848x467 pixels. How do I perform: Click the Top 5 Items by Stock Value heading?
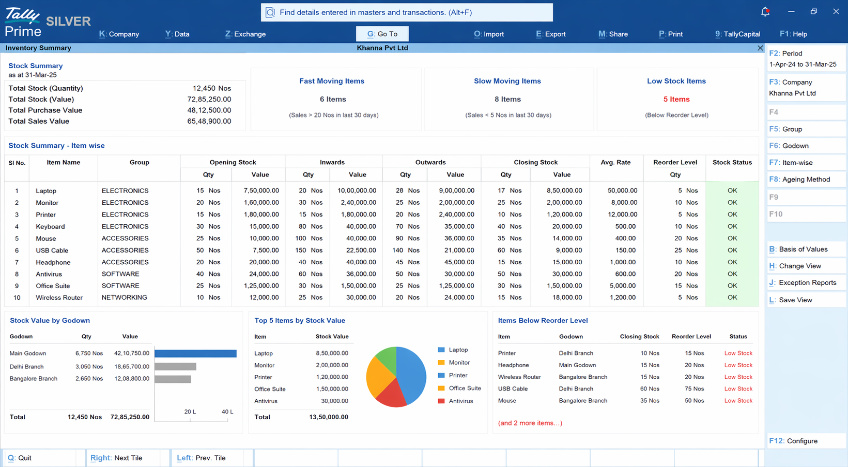tap(300, 321)
